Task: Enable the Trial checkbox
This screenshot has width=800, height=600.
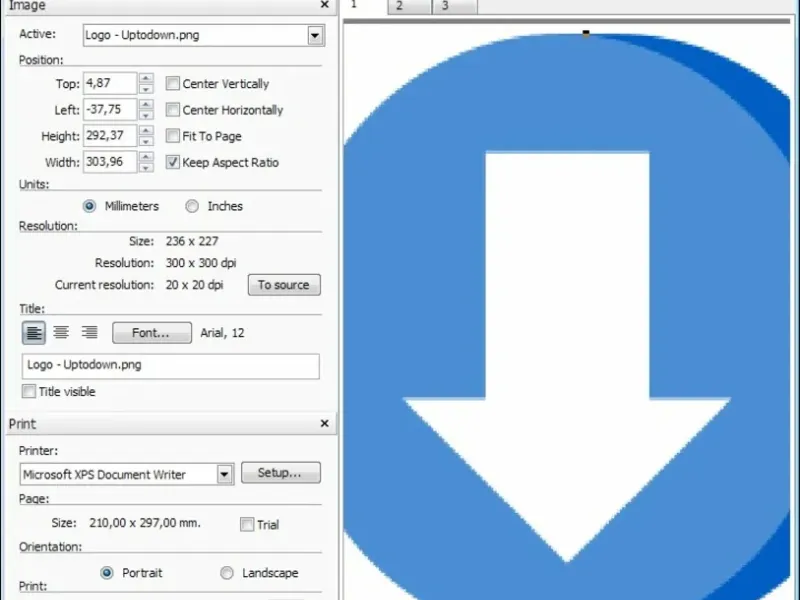Action: coord(247,524)
